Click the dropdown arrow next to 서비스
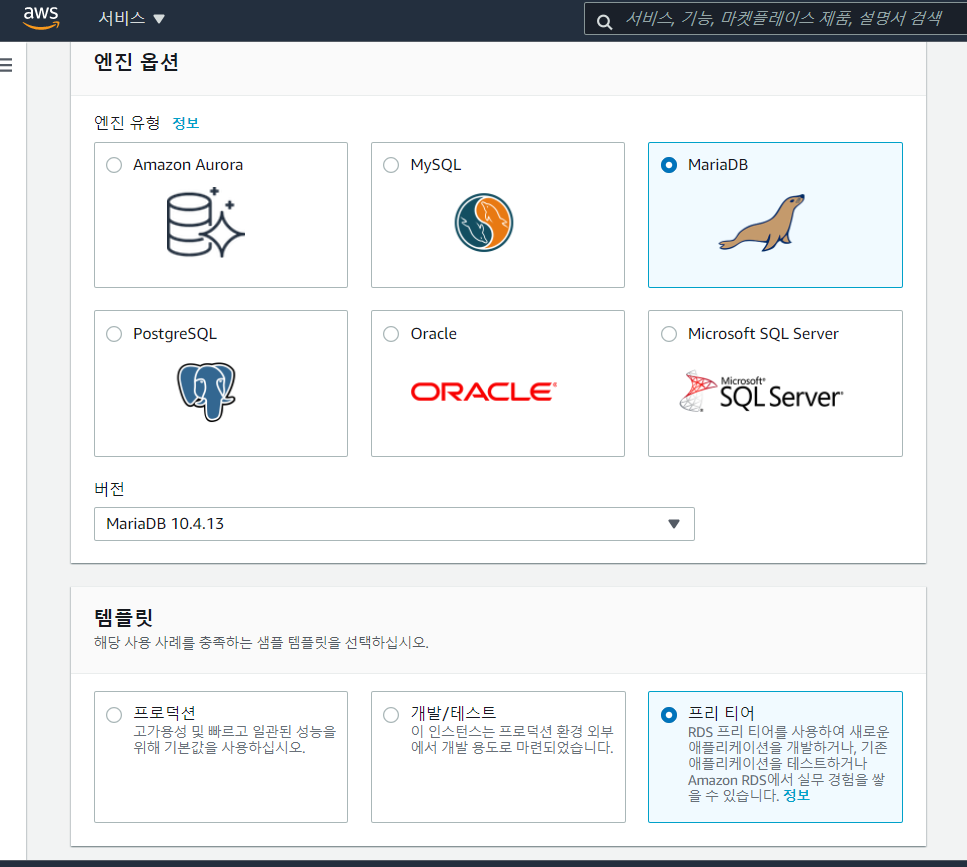The image size is (967, 867). (159, 19)
